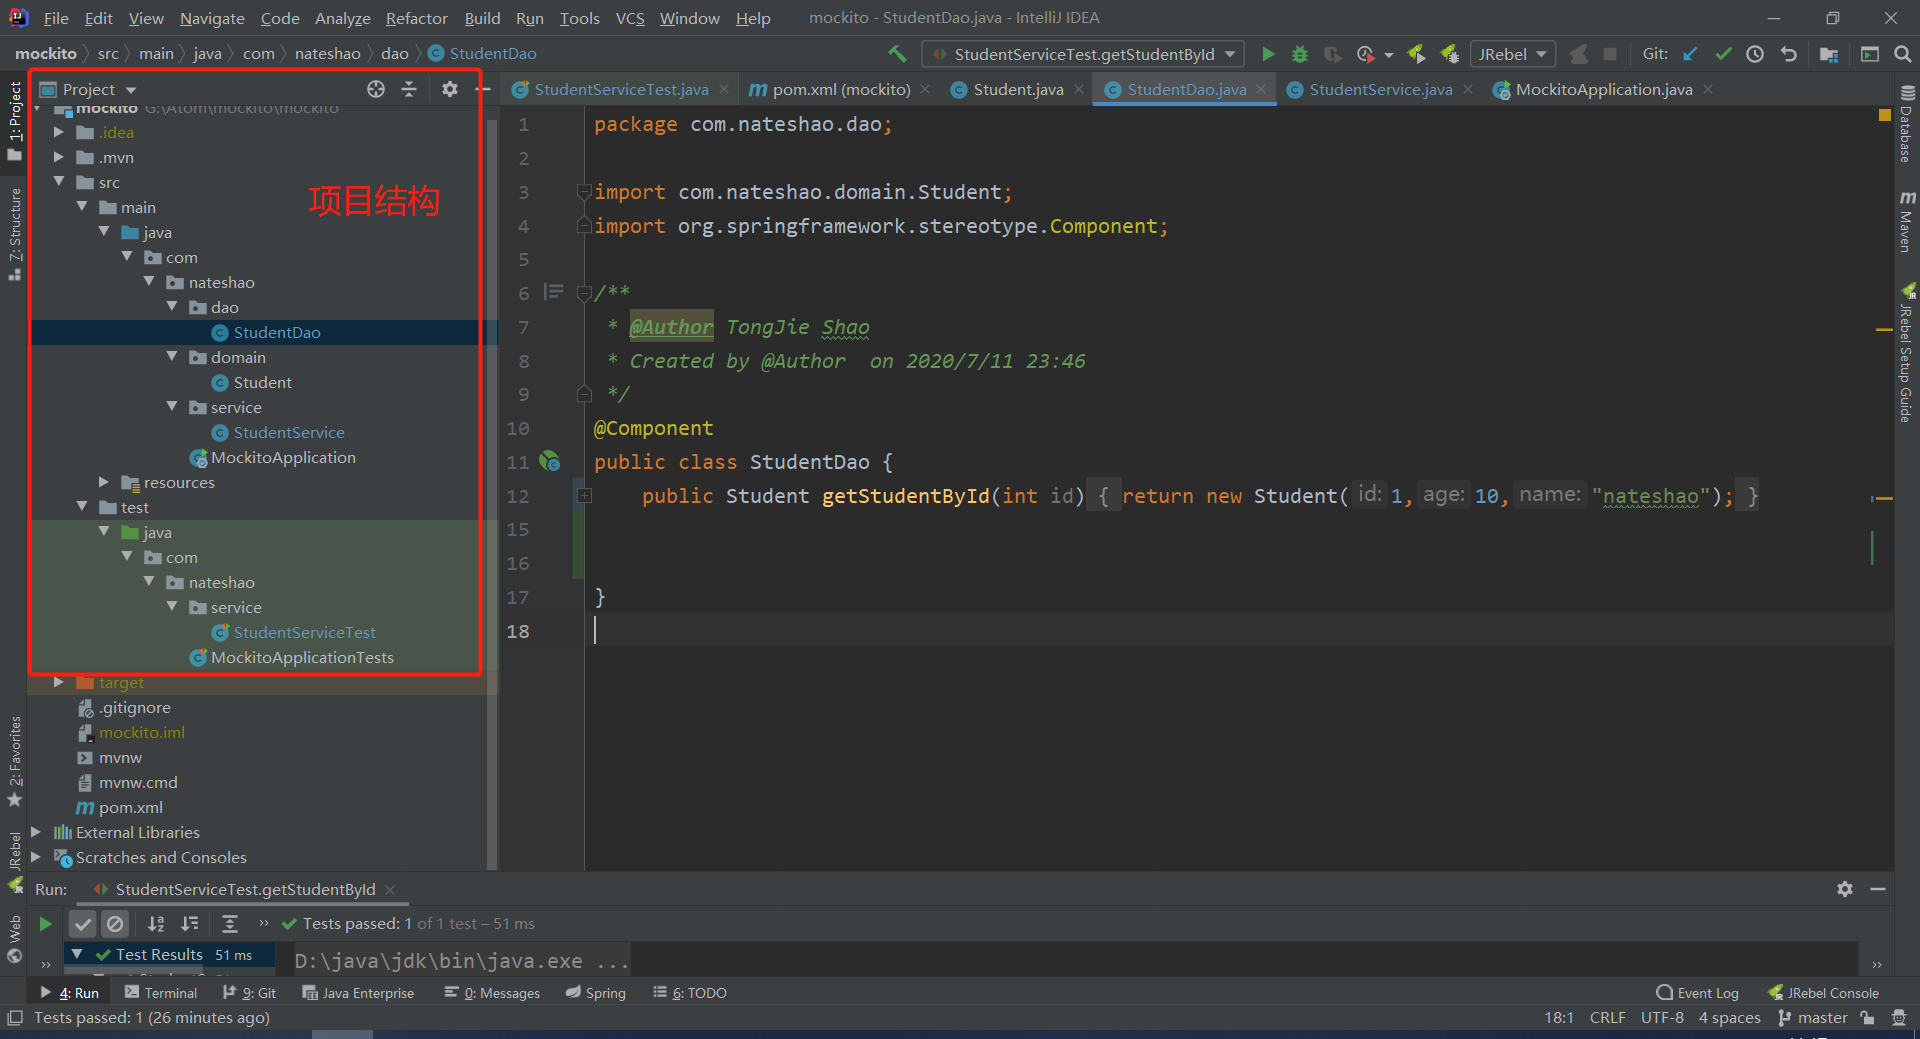Image resolution: width=1920 pixels, height=1039 pixels.
Task: Toggle the Web side tool window
Action: (15, 939)
